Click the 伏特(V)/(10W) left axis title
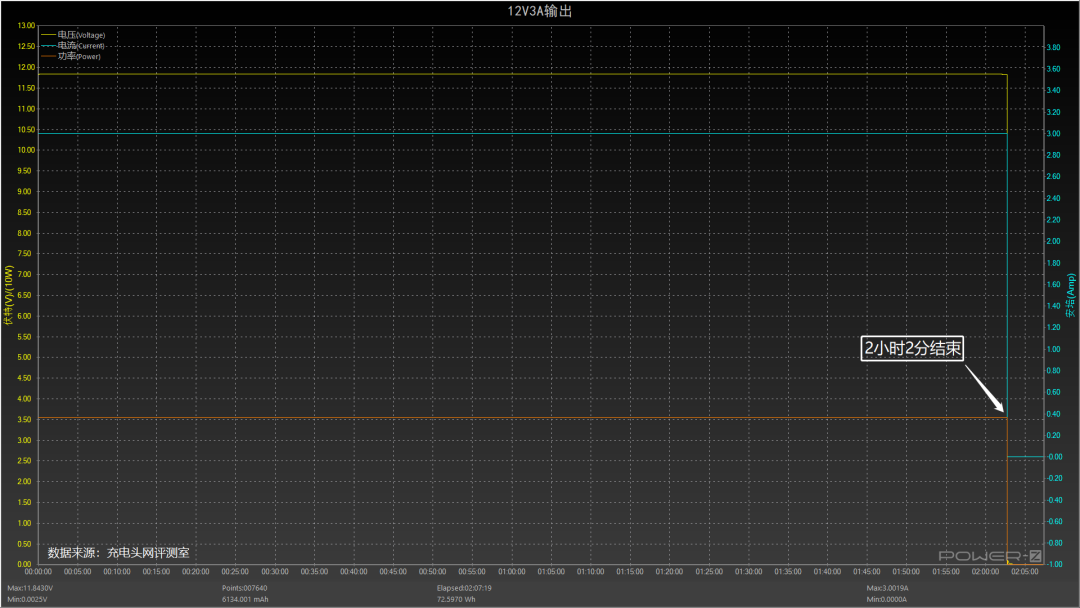Viewport: 1080px width, 608px height. [9, 295]
